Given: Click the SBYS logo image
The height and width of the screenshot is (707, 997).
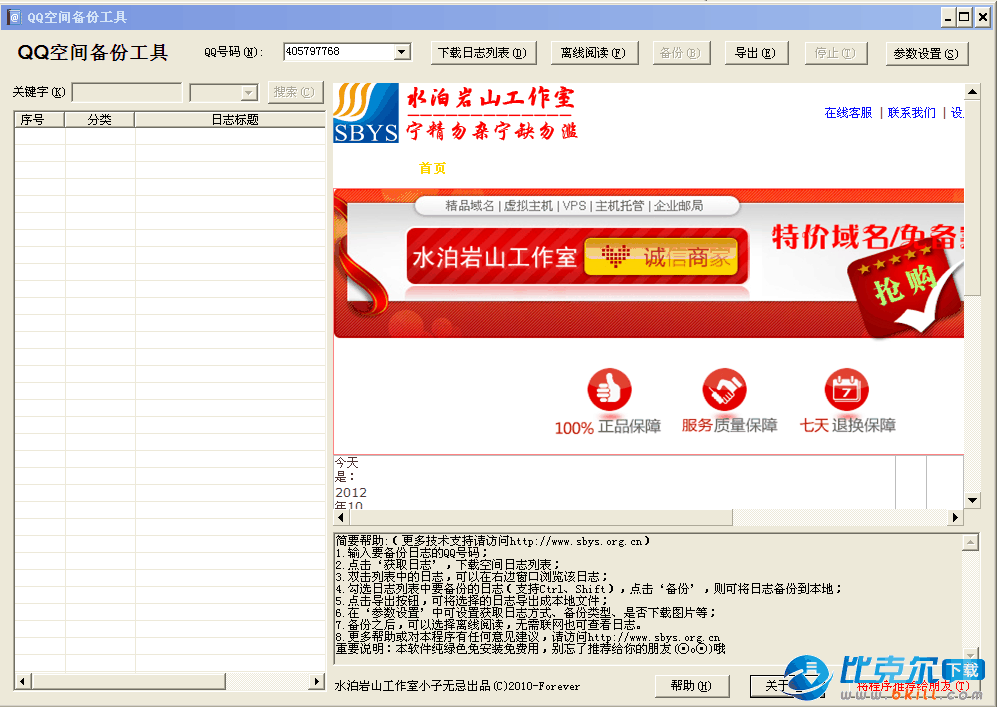Looking at the screenshot, I should click(366, 113).
